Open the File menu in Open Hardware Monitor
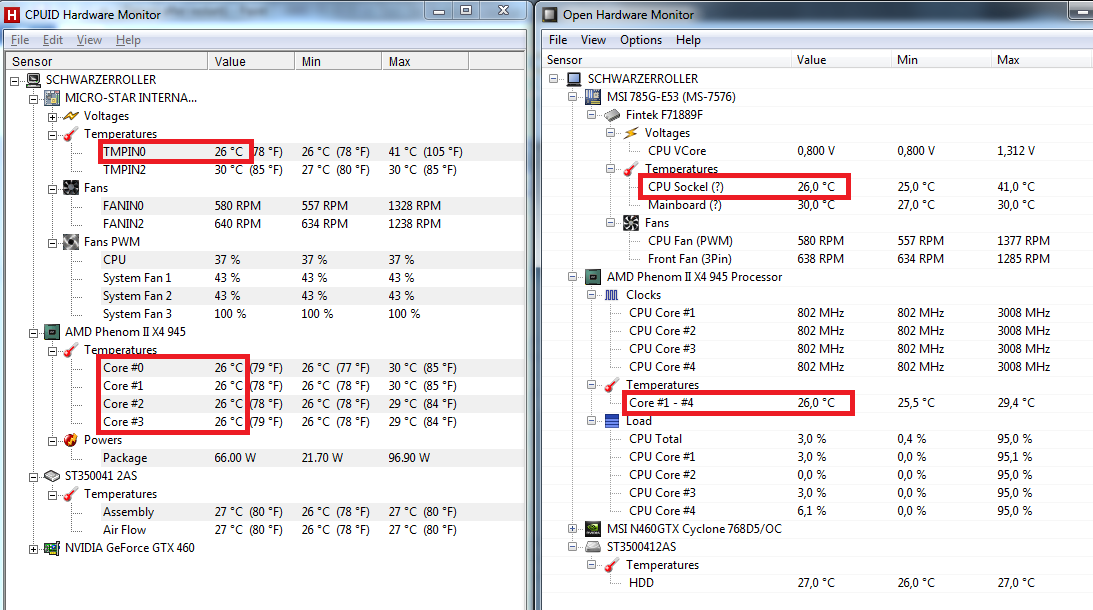The height and width of the screenshot is (610, 1093). (x=558, y=40)
